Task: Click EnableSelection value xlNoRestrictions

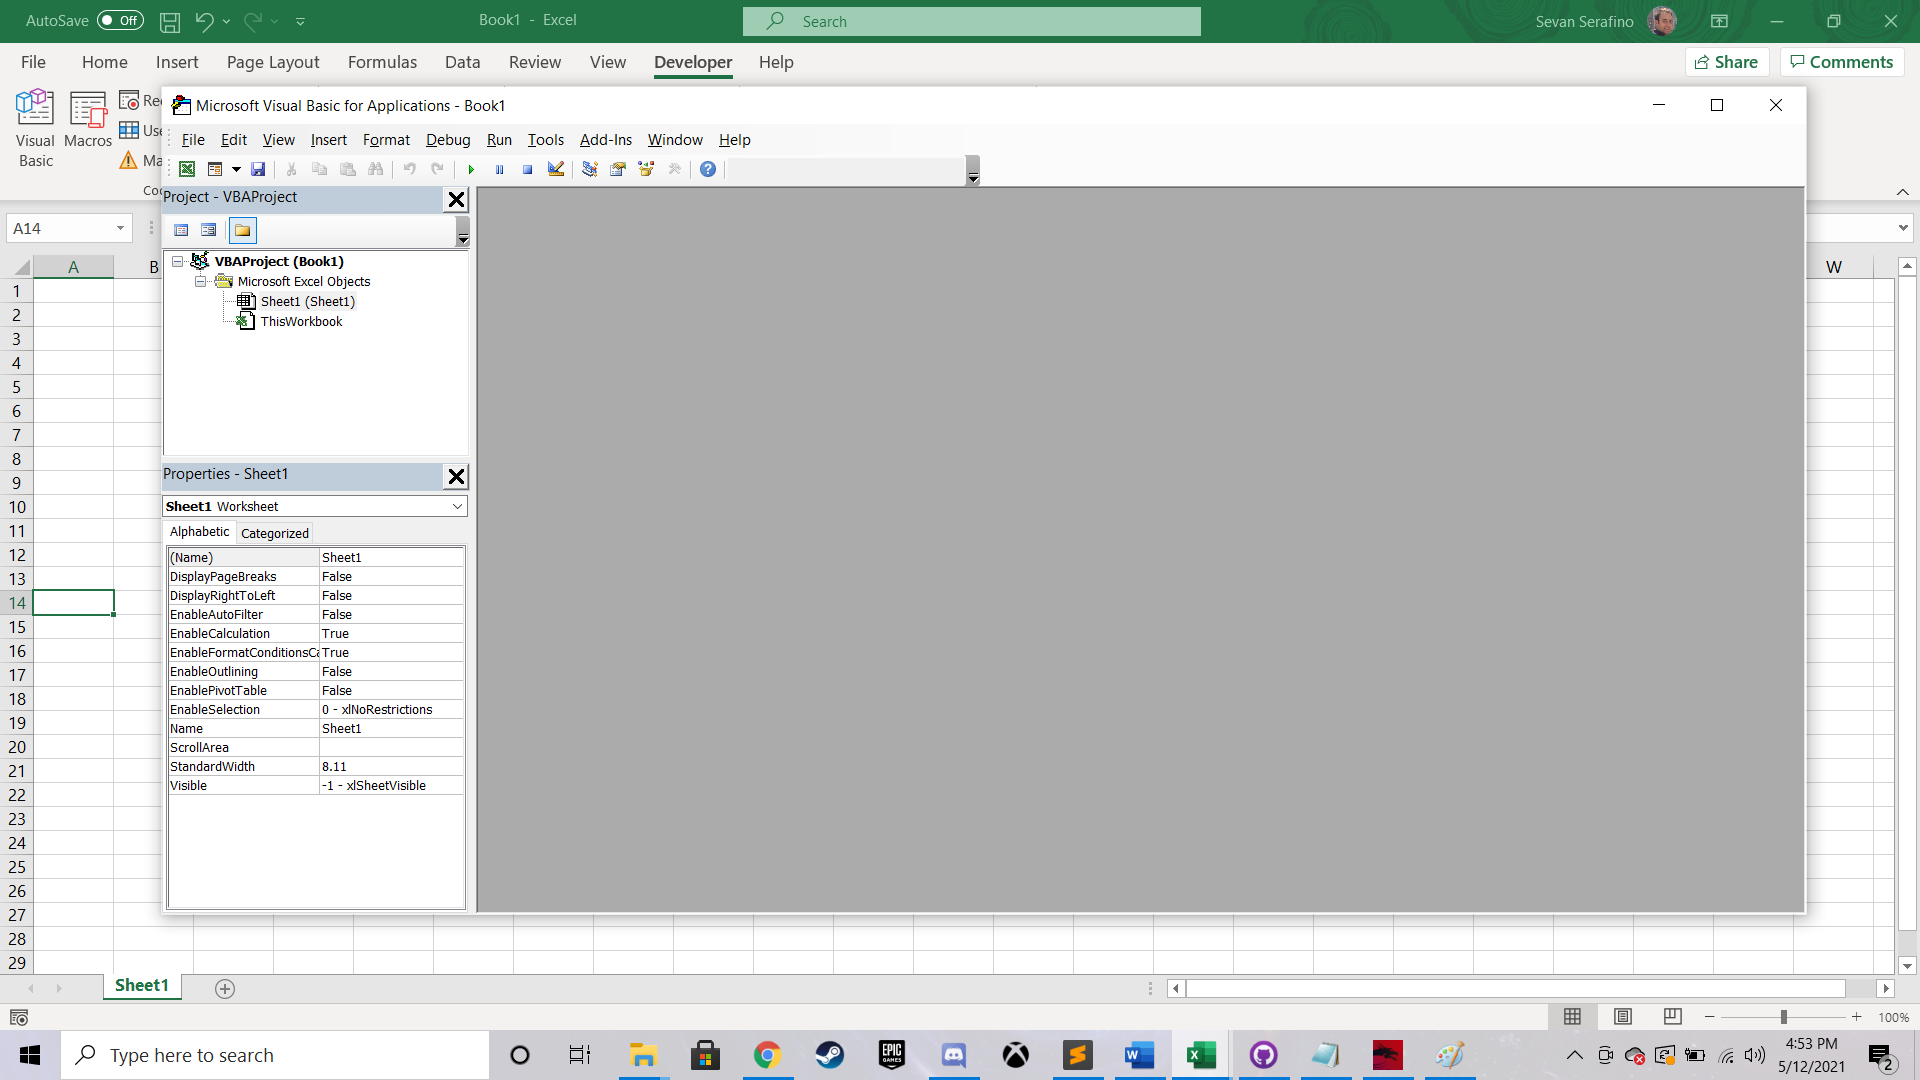Action: [x=391, y=709]
